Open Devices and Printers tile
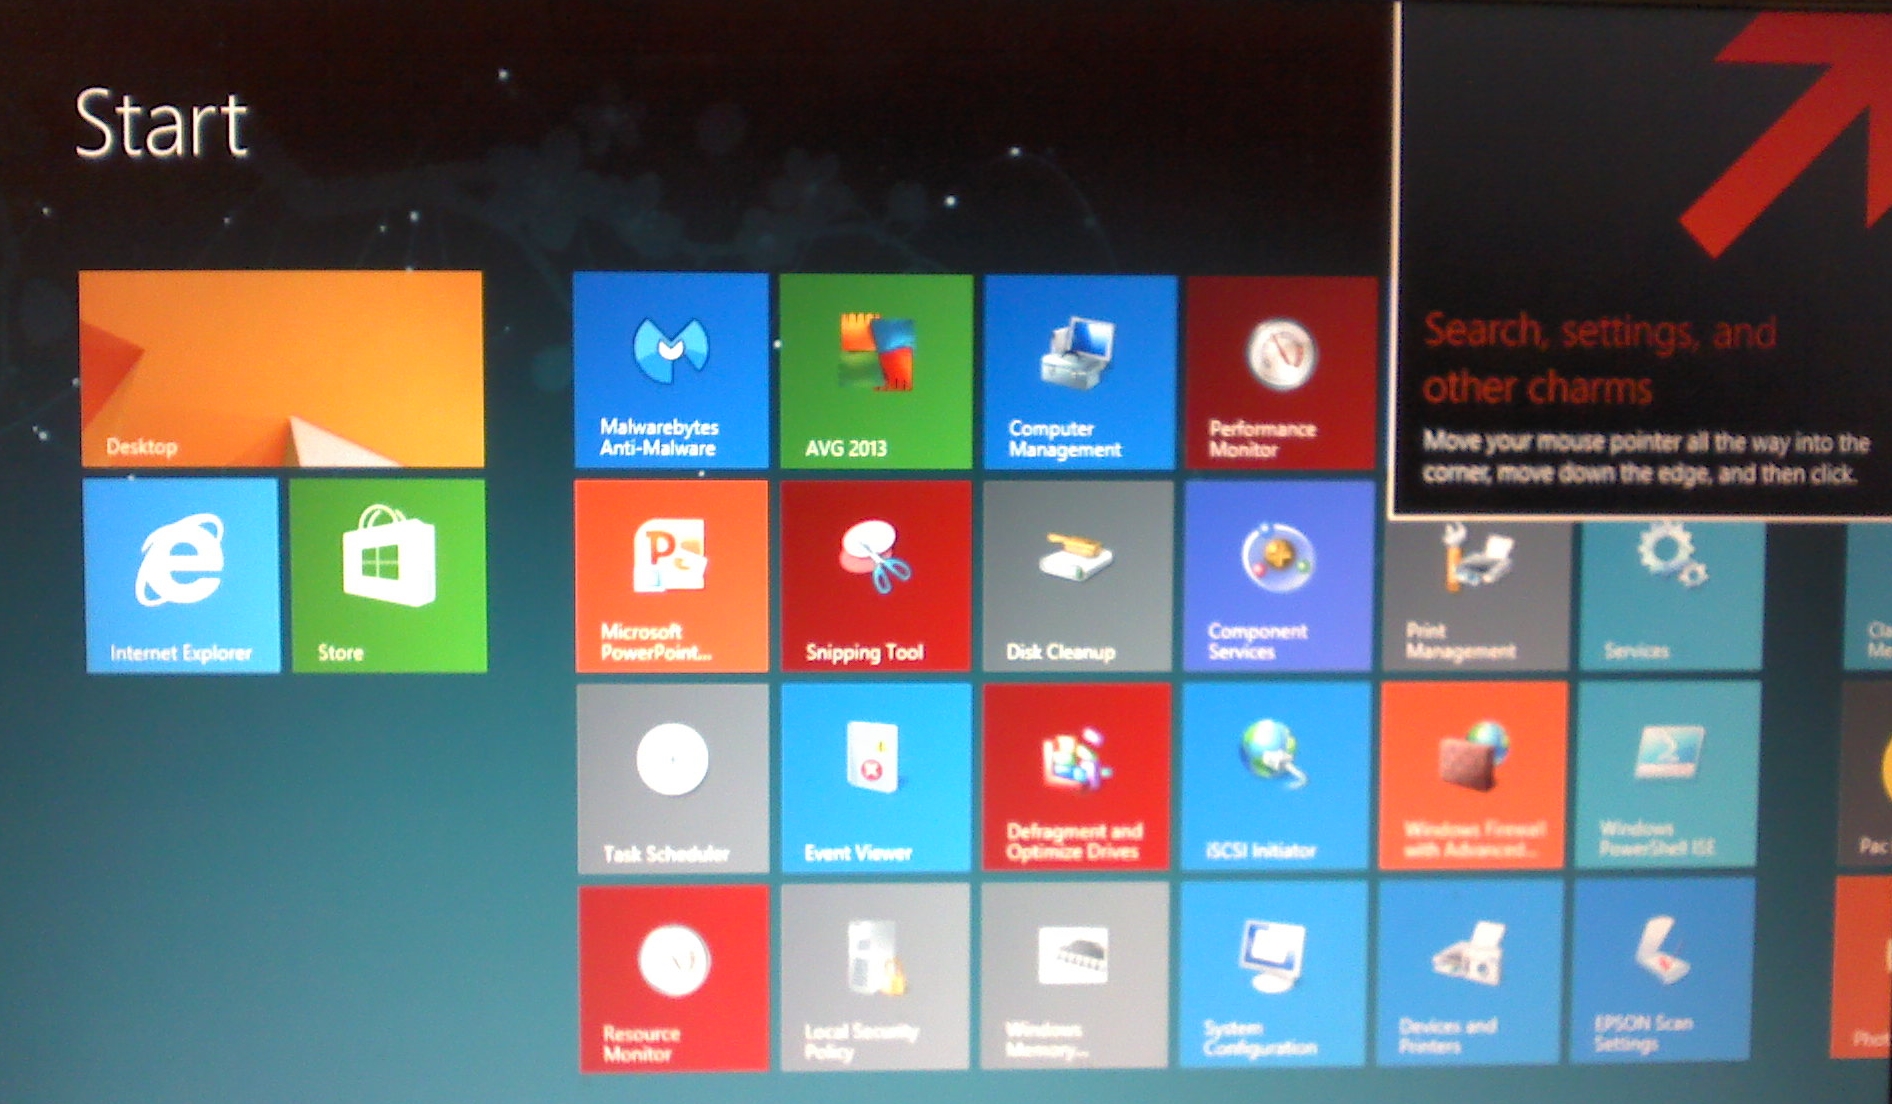 1468,971
